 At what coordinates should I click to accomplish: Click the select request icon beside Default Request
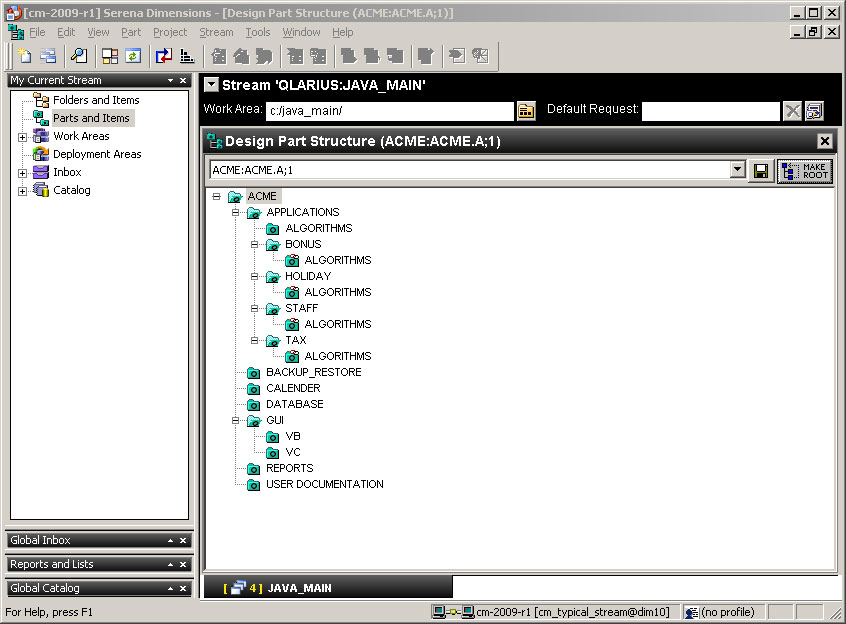pos(814,111)
